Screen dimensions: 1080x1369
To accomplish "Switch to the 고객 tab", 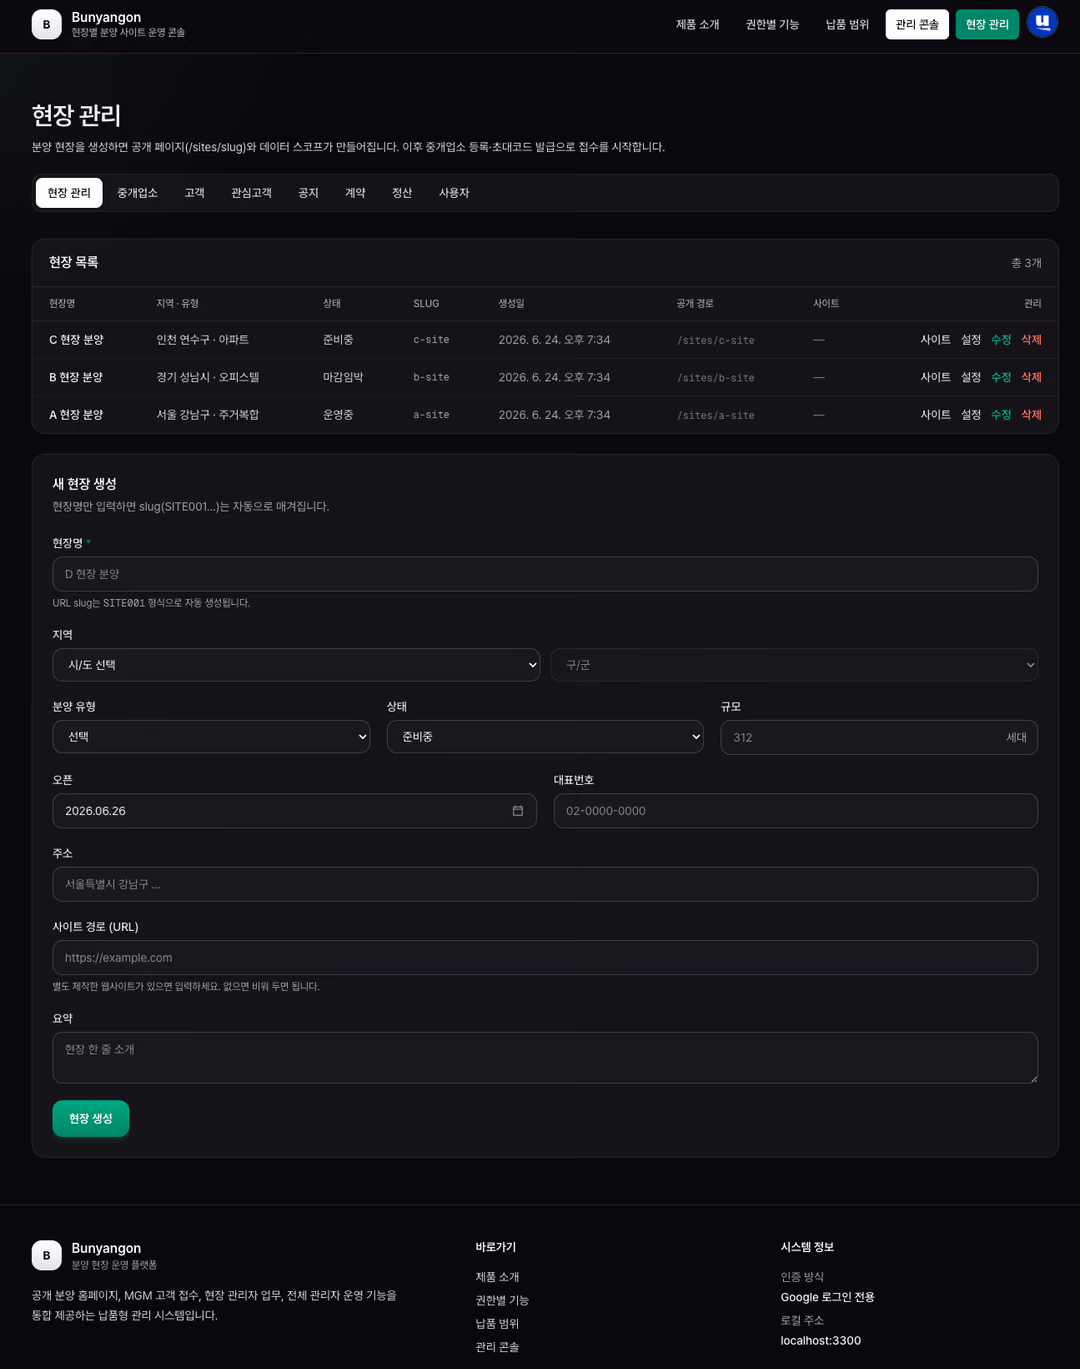I will pos(194,193).
